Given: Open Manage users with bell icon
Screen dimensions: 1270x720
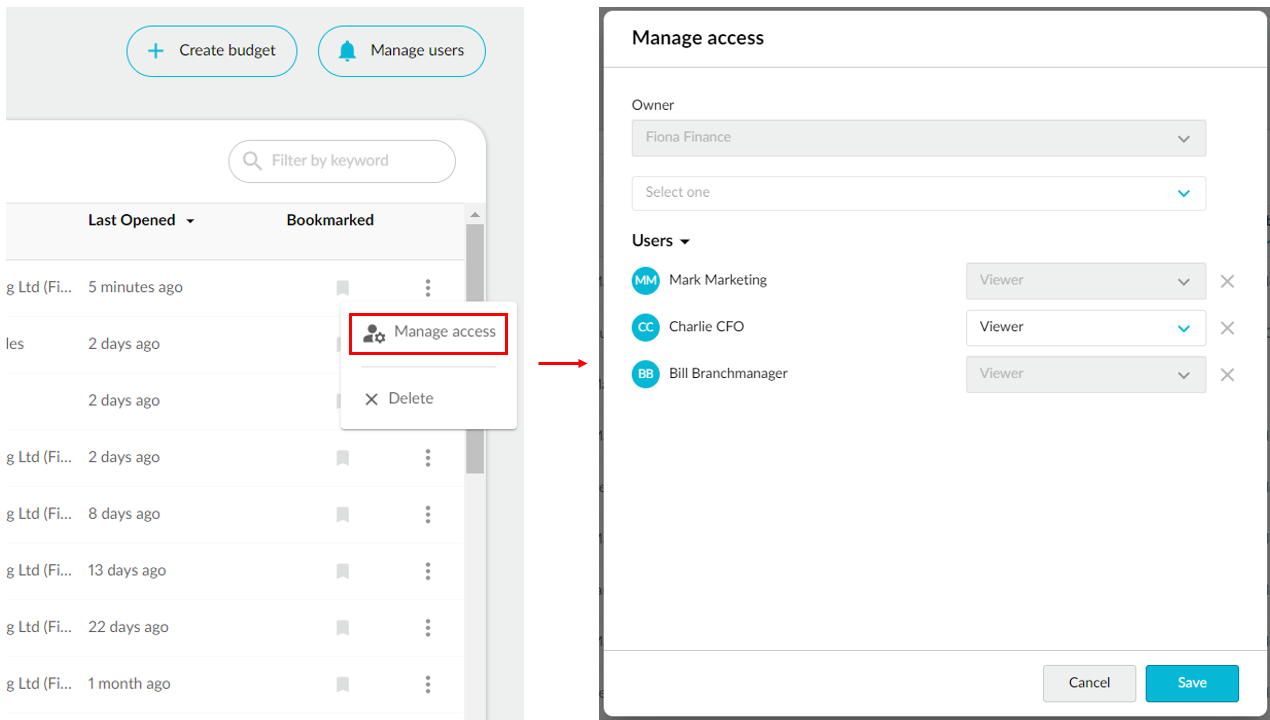Looking at the screenshot, I should [x=401, y=51].
